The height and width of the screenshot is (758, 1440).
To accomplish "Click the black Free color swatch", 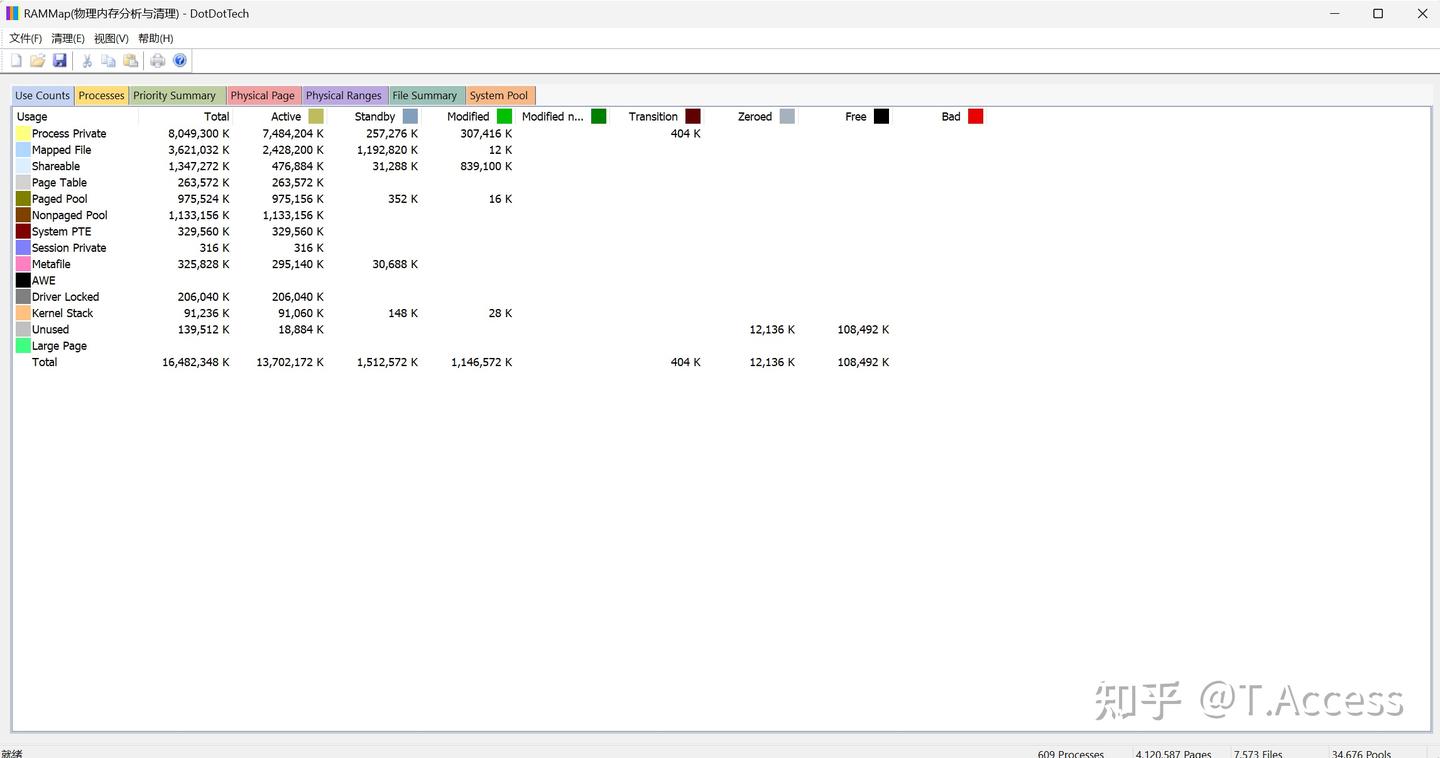I will pyautogui.click(x=881, y=117).
